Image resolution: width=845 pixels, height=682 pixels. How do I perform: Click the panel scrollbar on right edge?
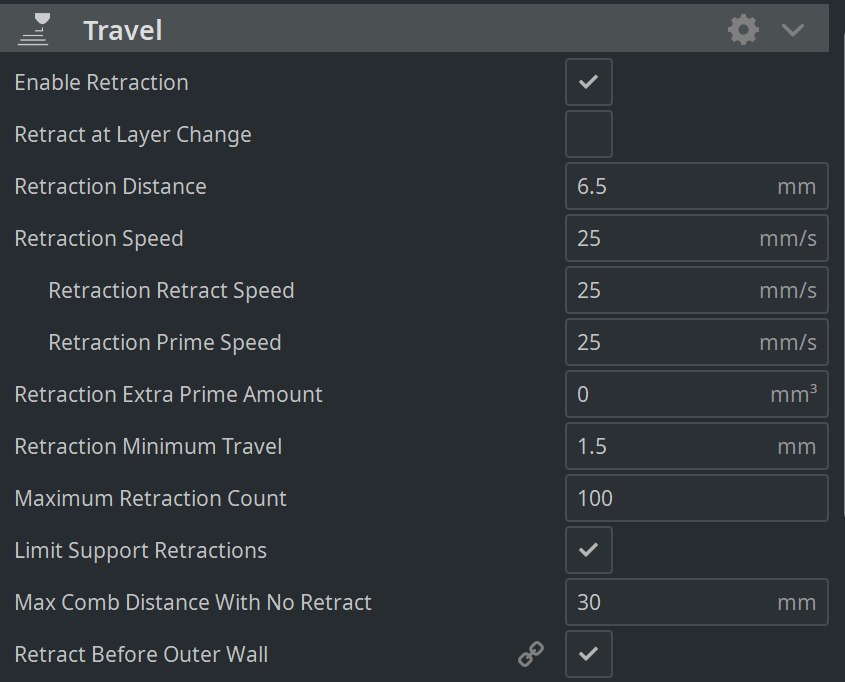click(x=842, y=275)
